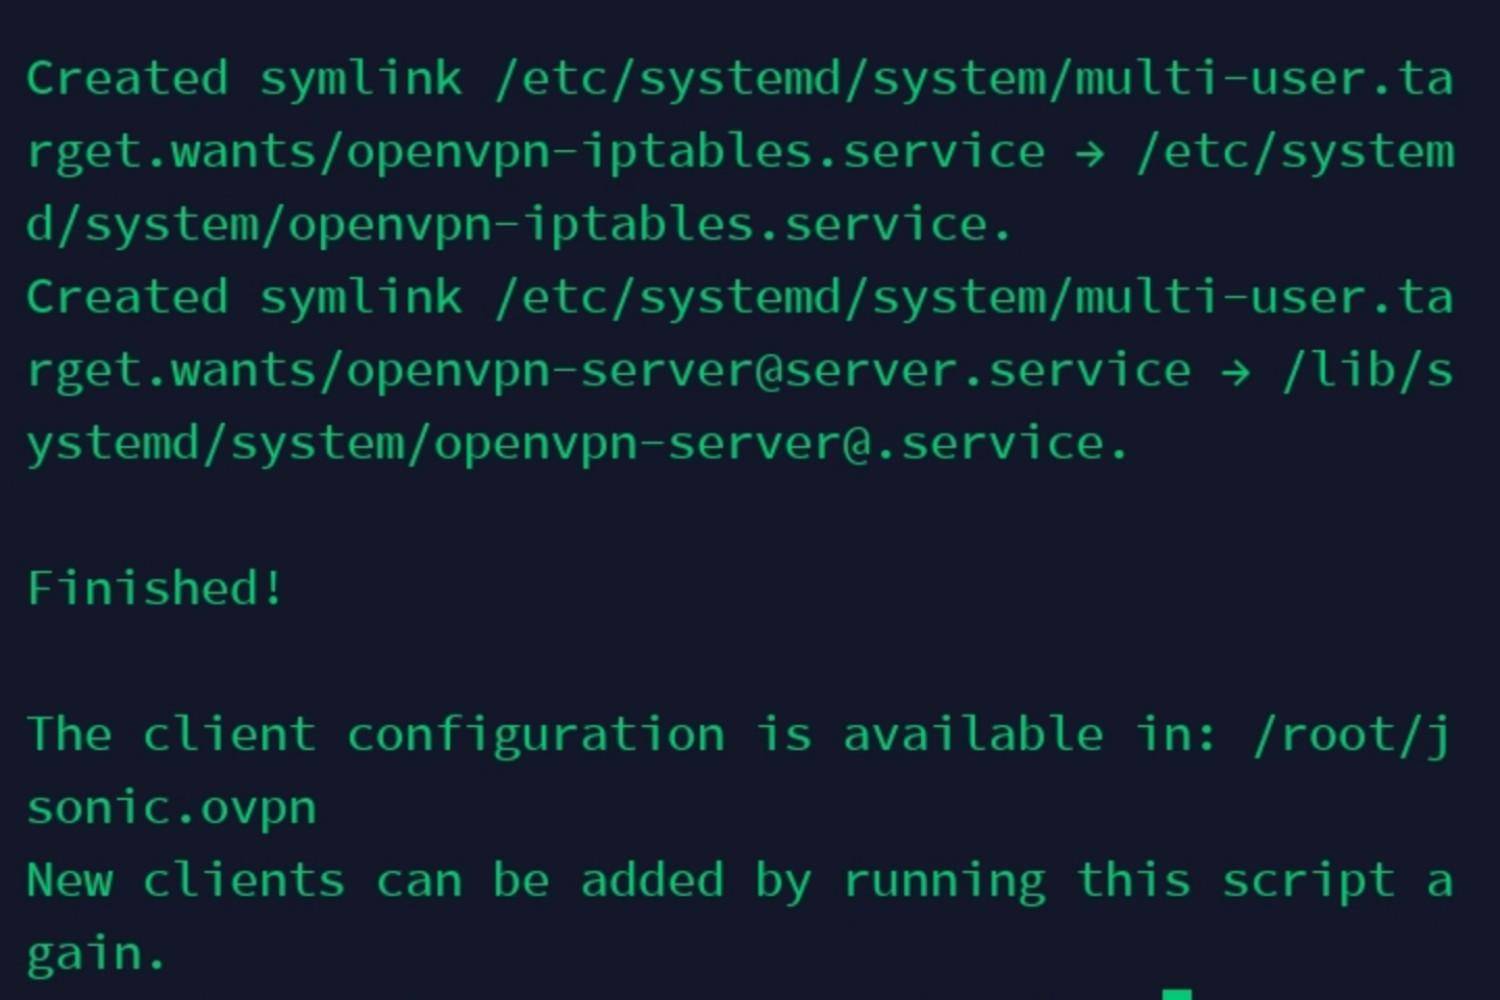The image size is (1500, 1000).
Task: Click "openvpn-server@server.service" in the output
Action: [x=768, y=372]
